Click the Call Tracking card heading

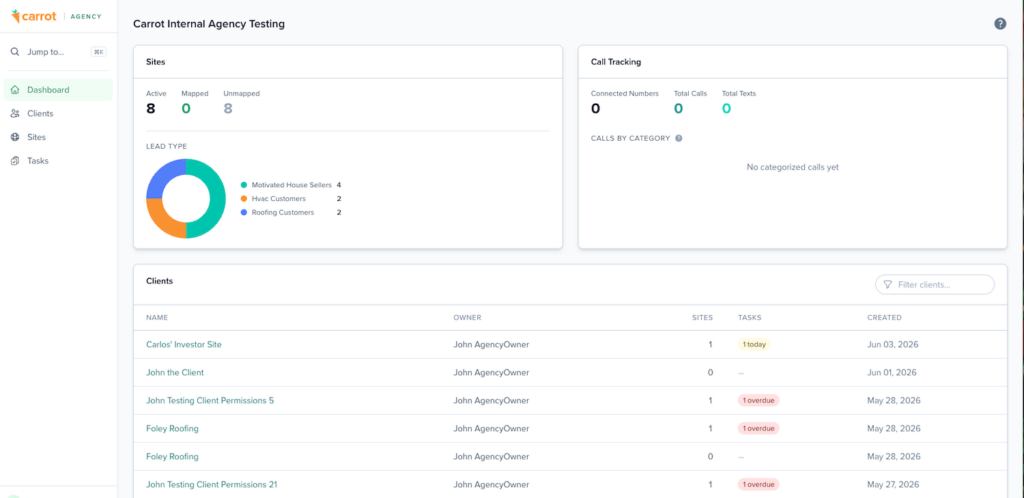click(616, 62)
